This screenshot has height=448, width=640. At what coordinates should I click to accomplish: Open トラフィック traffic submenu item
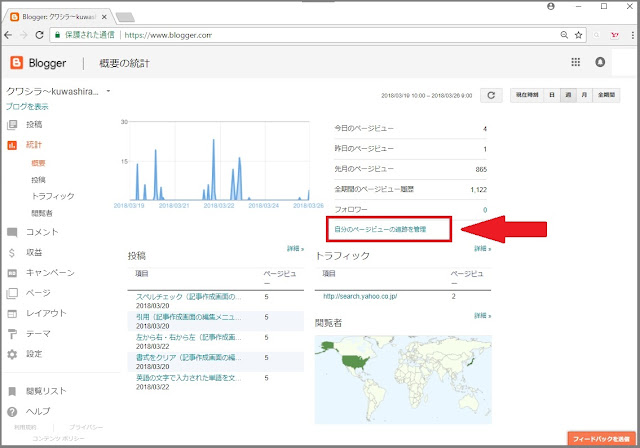pyautogui.click(x=53, y=196)
